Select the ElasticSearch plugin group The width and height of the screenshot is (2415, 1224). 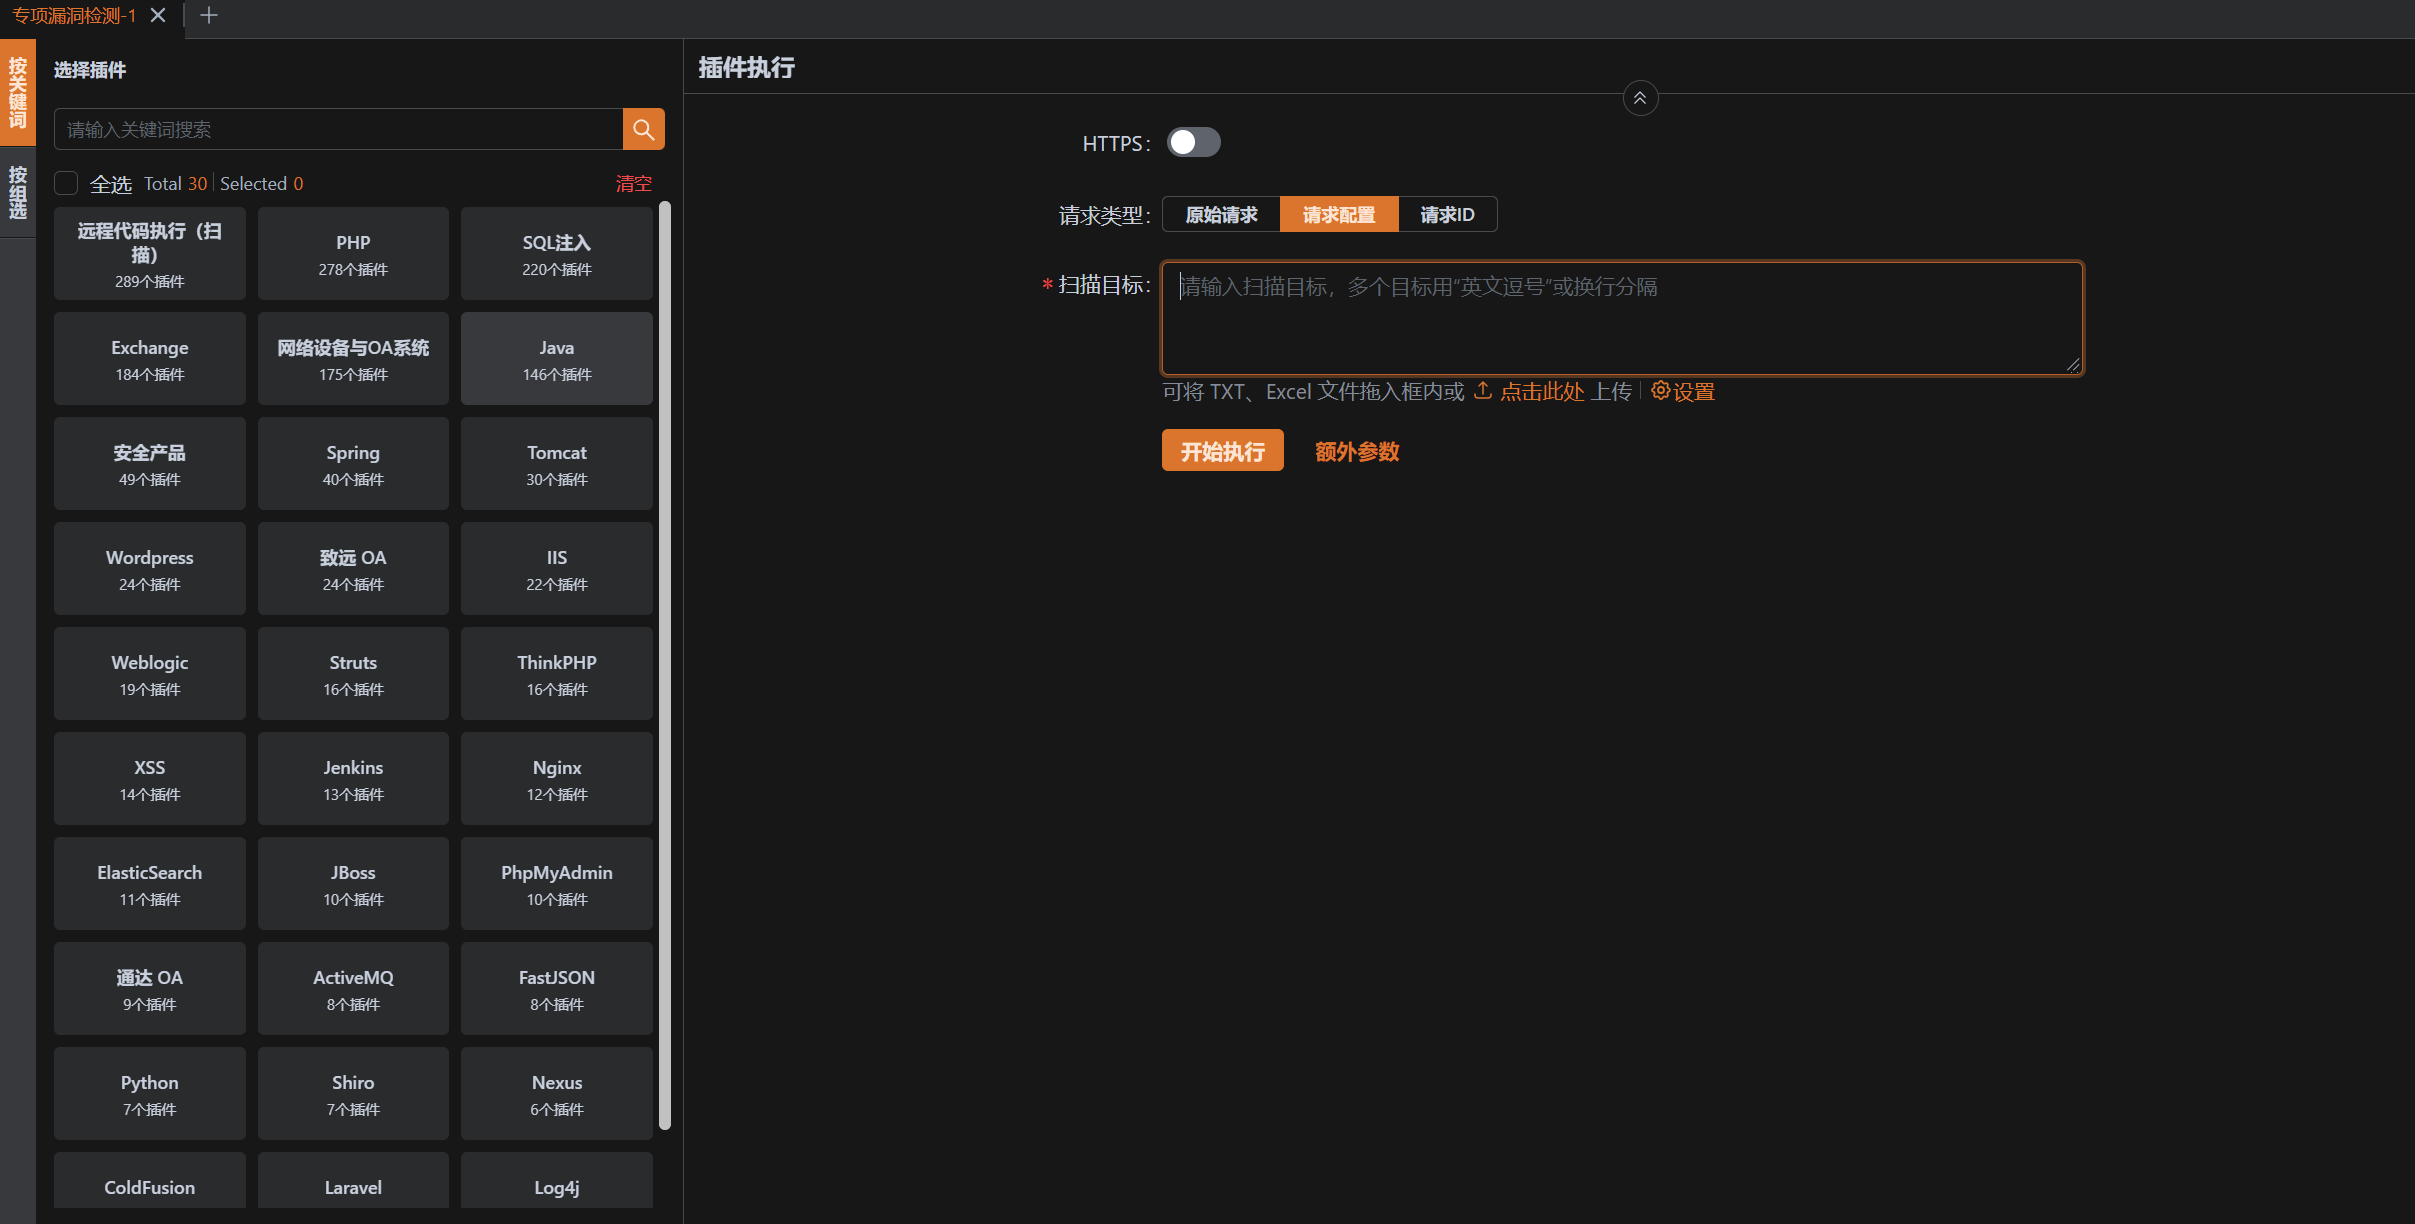pos(150,884)
